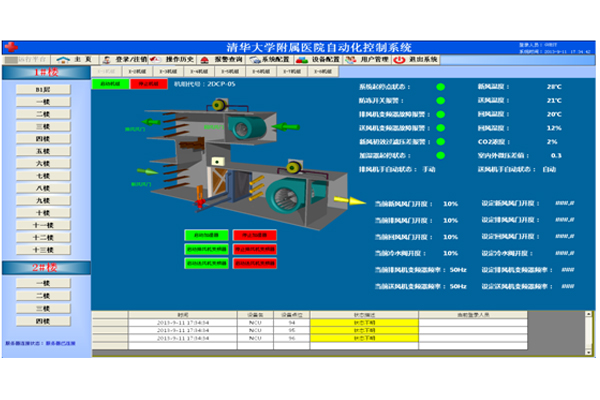
Task: Click the 机组代号 2DCP-05 label
Action: 205,84
